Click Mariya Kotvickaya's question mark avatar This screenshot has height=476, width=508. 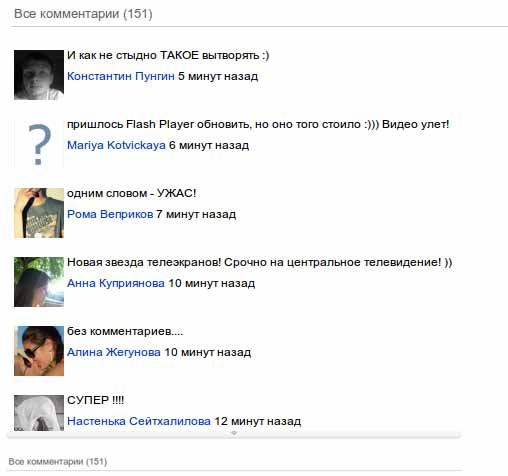tap(39, 144)
